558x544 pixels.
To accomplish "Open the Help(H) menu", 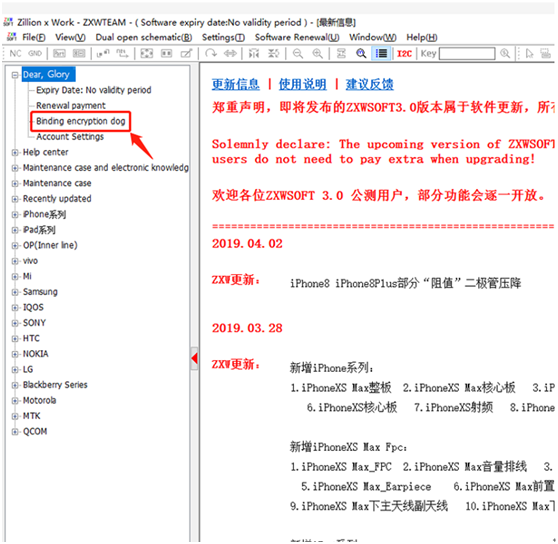I will coord(422,37).
